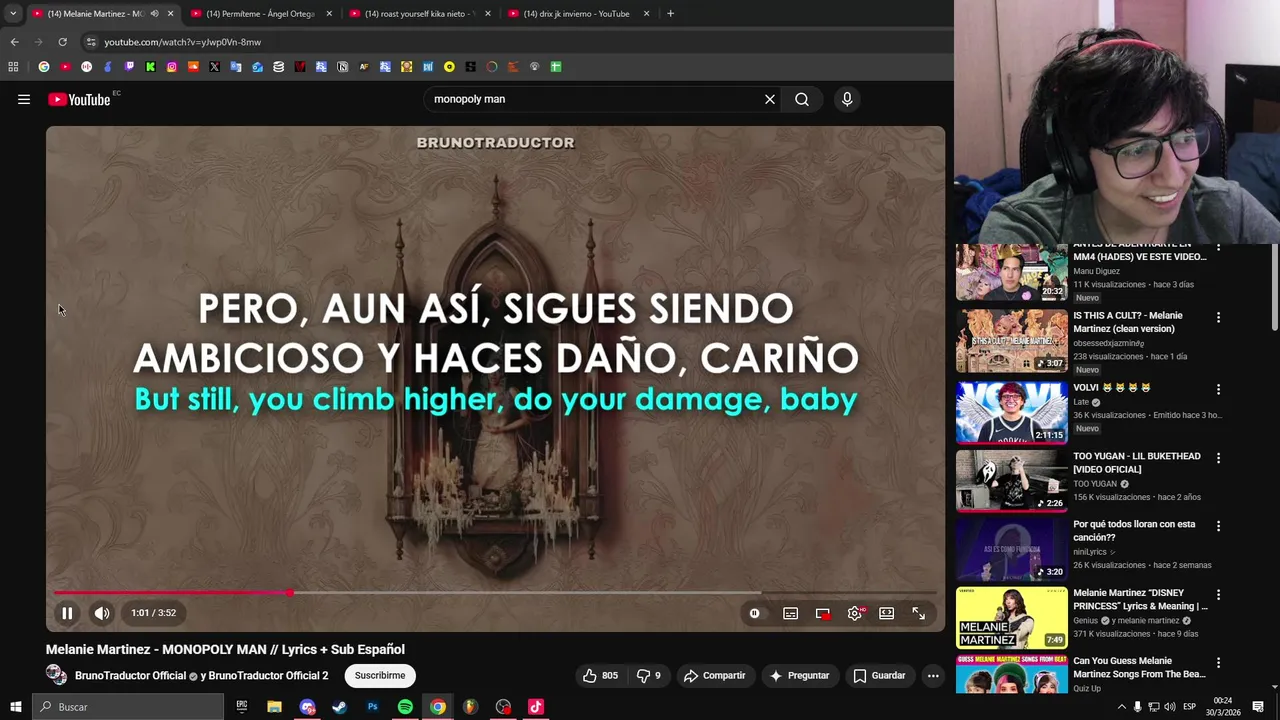This screenshot has width=1280, height=720.
Task: Open Epic Games from the taskbar
Action: tap(241, 707)
